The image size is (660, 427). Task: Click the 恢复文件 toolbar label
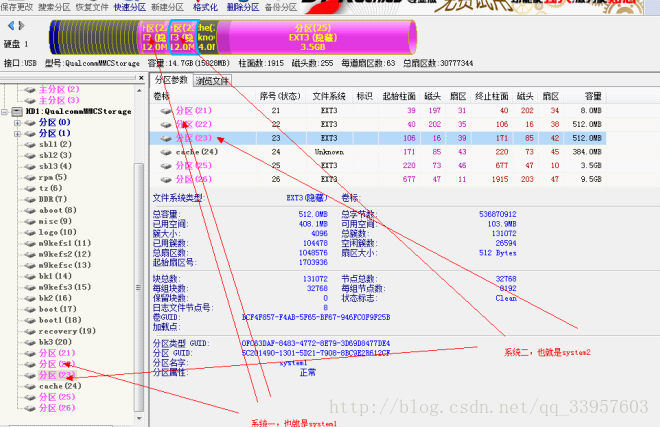[x=92, y=7]
